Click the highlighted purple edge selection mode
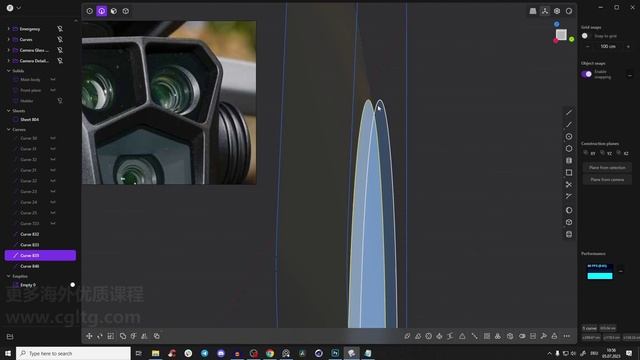This screenshot has height=360, width=640. click(102, 11)
